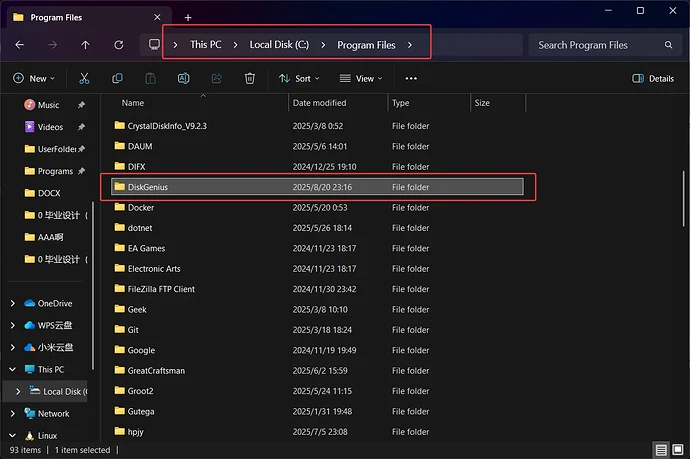Screen dimensions: 690x459
Task: Click the Delete trash icon
Action: [250, 78]
